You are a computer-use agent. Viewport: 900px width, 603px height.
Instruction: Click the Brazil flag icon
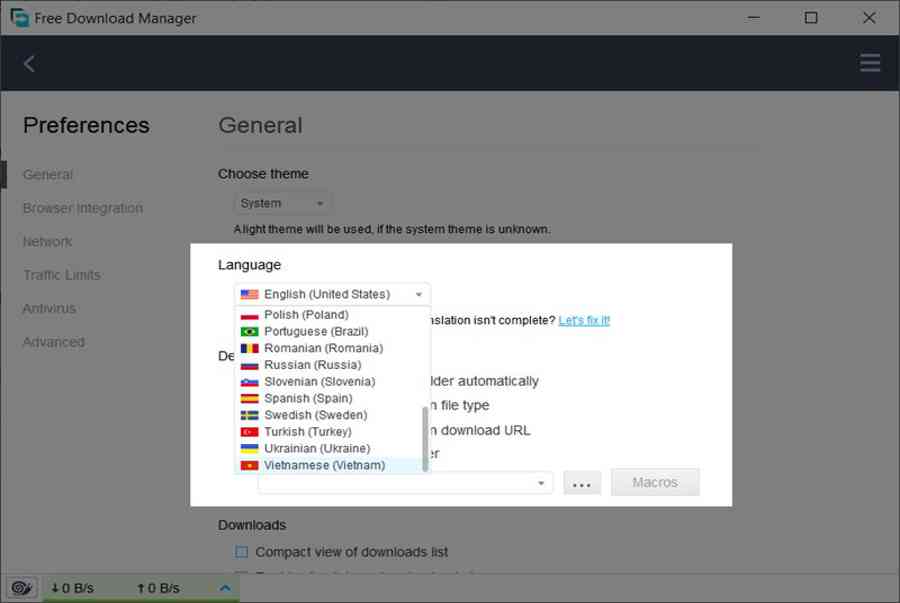249,332
